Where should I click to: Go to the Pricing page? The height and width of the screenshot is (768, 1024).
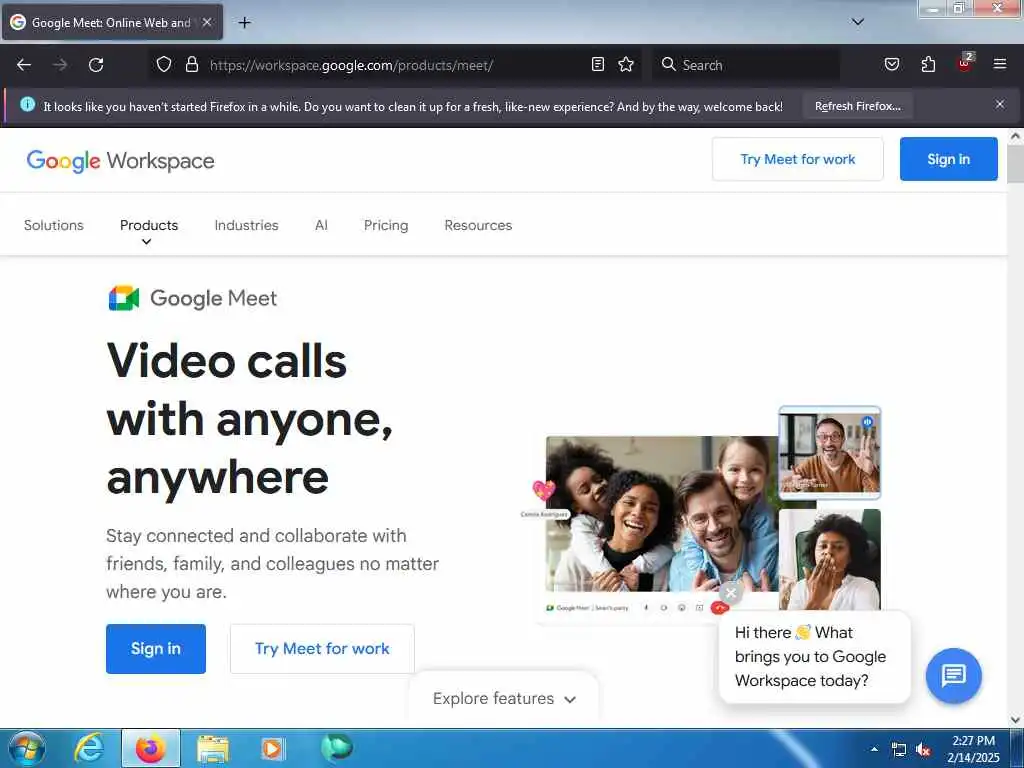tap(386, 225)
